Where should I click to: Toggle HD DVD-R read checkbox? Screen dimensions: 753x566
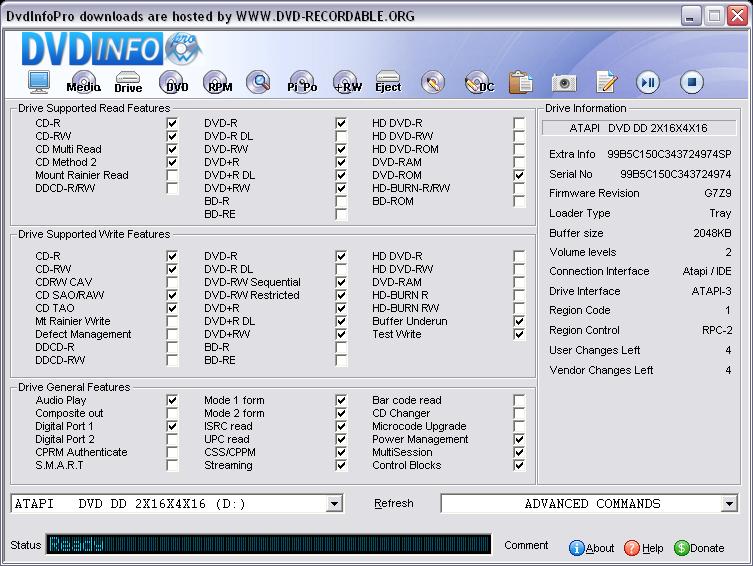tap(519, 123)
